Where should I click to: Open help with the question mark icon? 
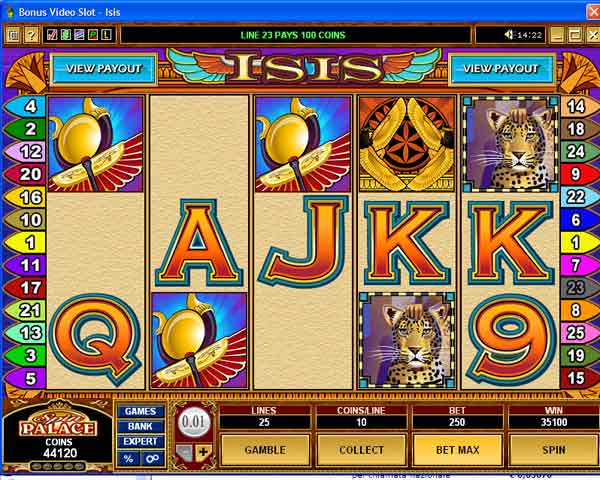pos(31,35)
